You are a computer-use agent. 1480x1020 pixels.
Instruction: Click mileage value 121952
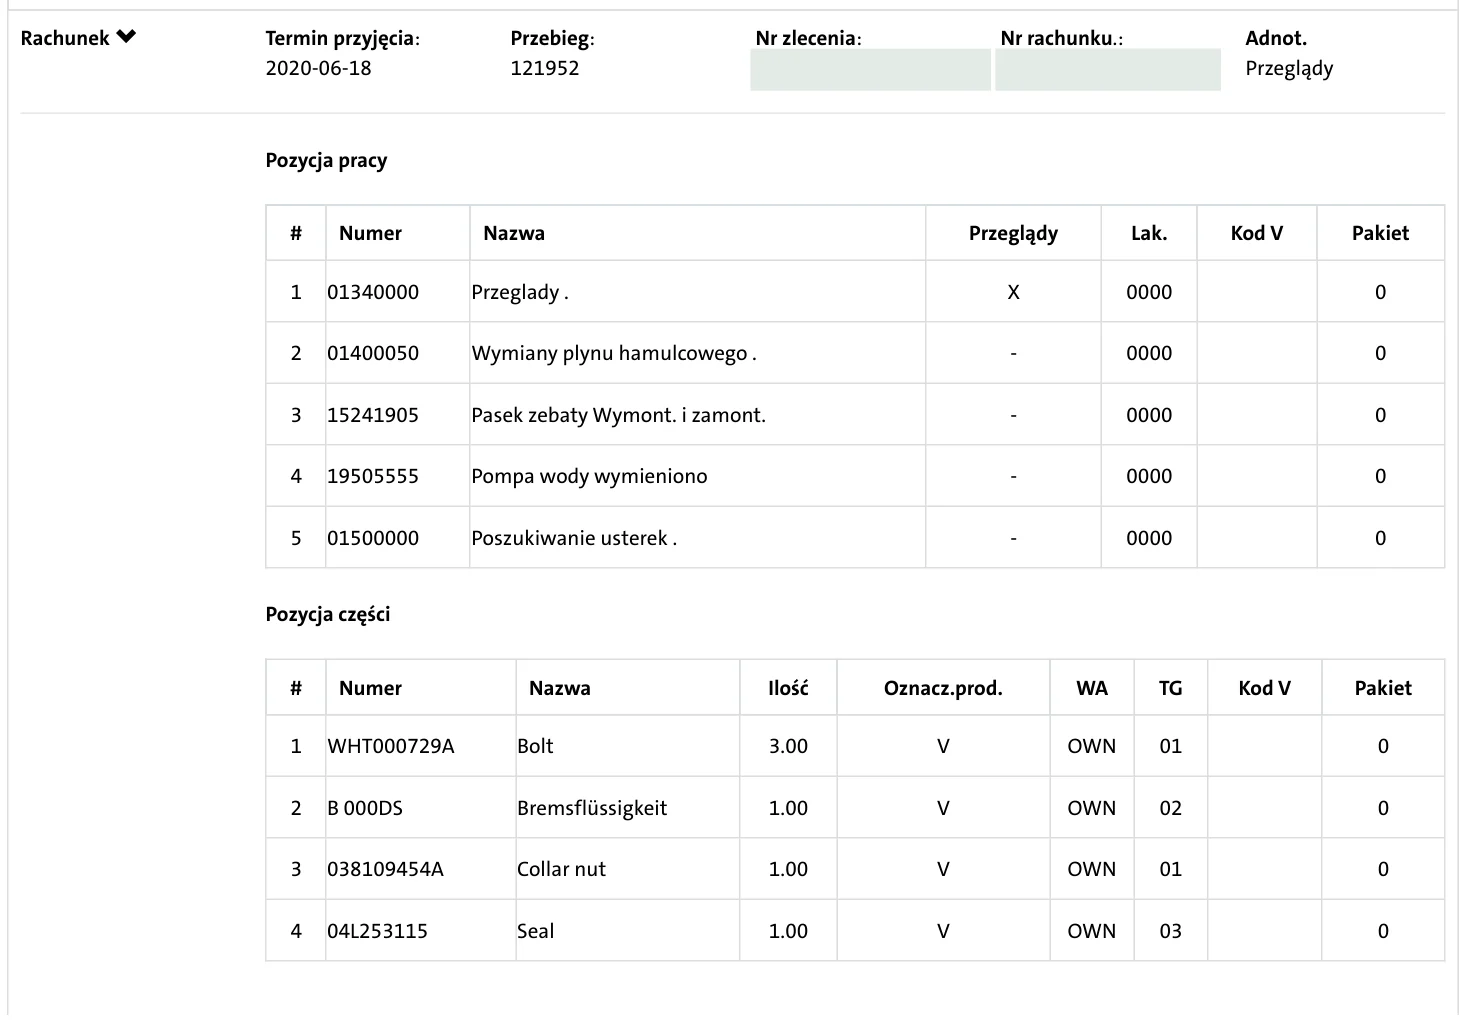point(545,68)
